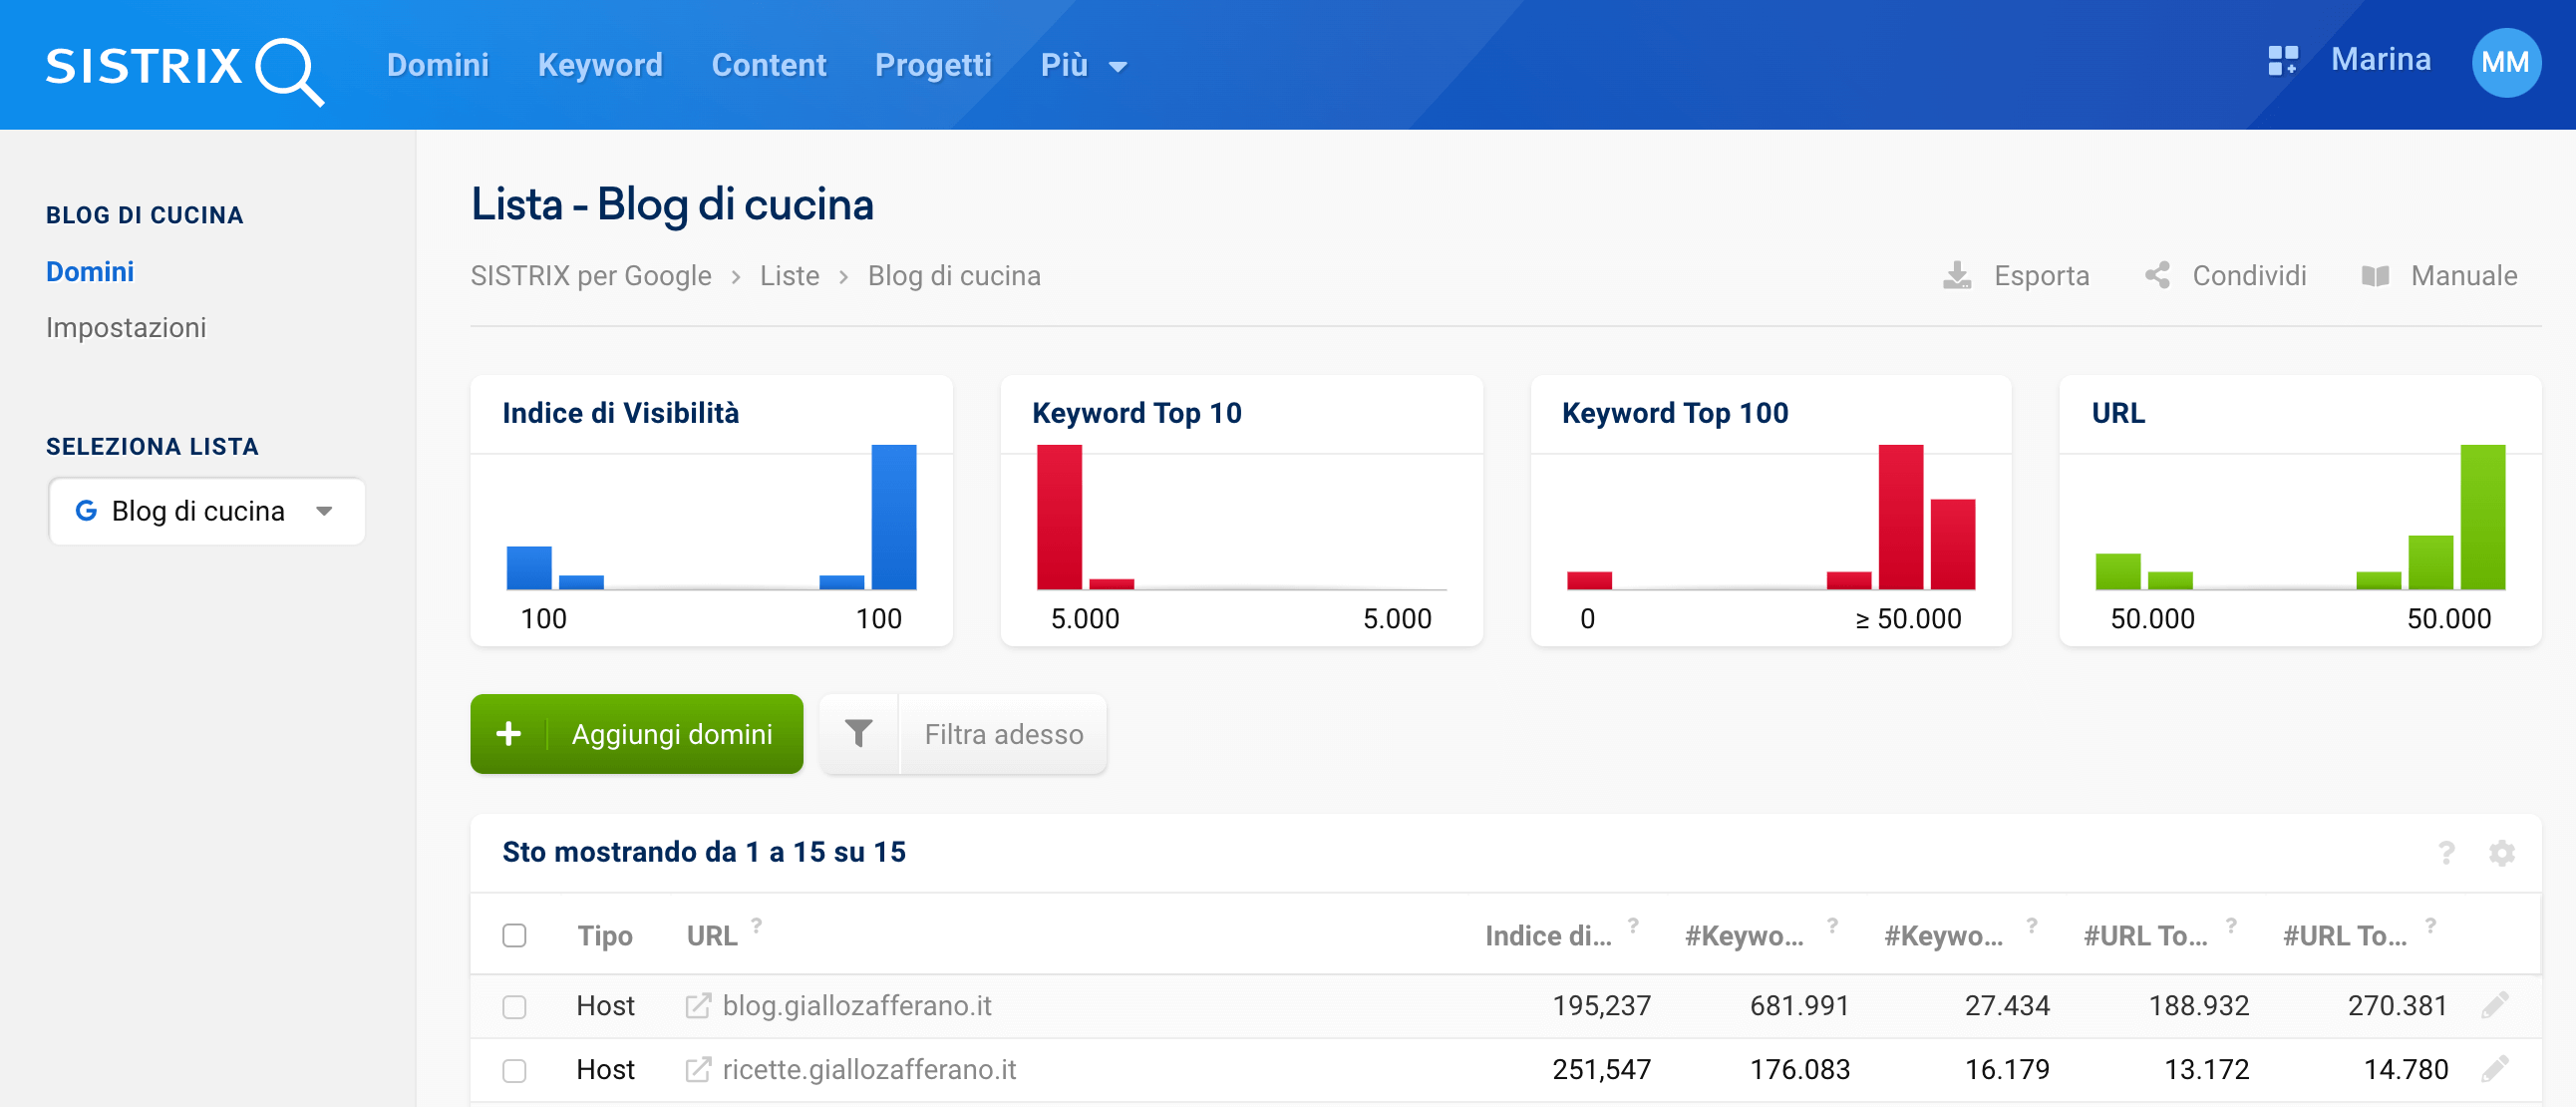Check the ricette.giallozafferano.it row checkbox

click(x=514, y=1070)
